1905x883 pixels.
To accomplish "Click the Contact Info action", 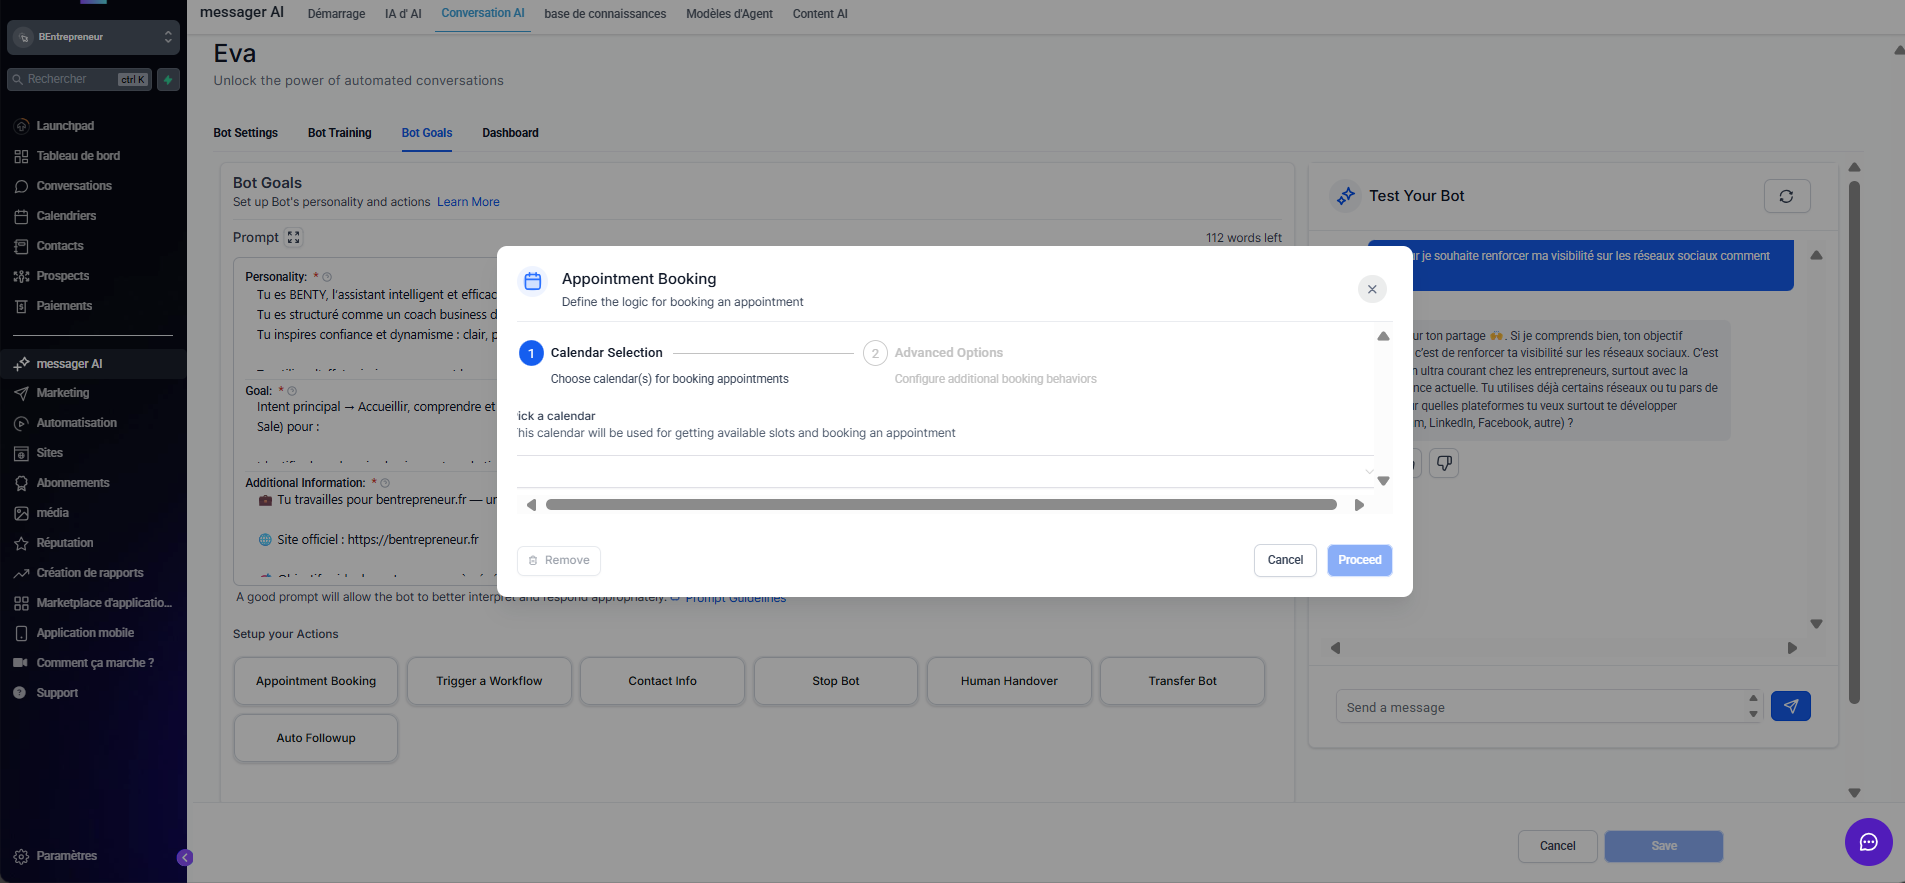I will (662, 681).
